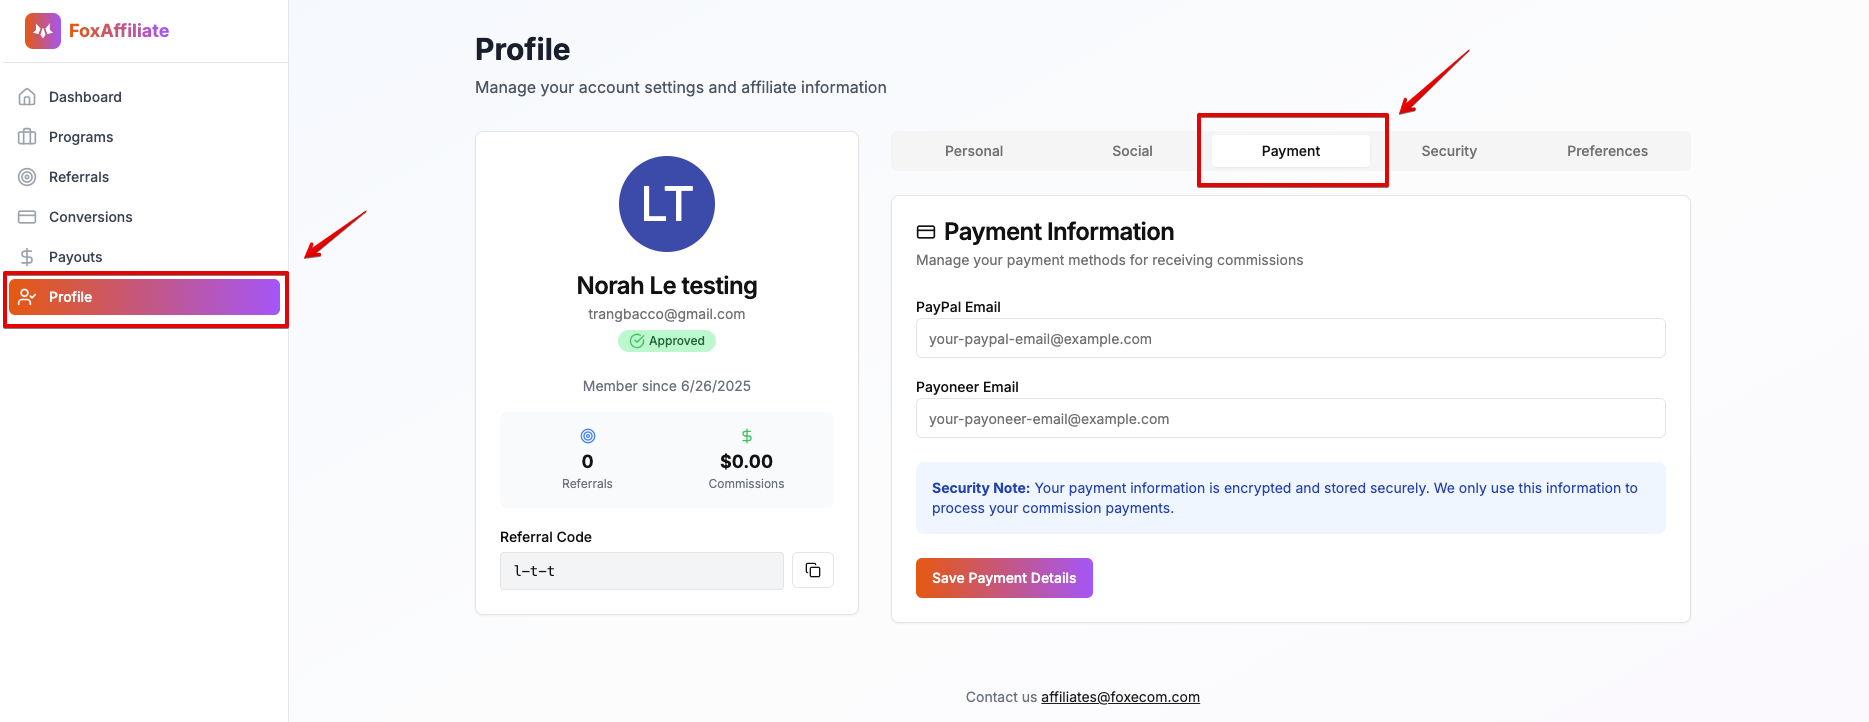Click the referral code field l-t-t

[x=642, y=571]
